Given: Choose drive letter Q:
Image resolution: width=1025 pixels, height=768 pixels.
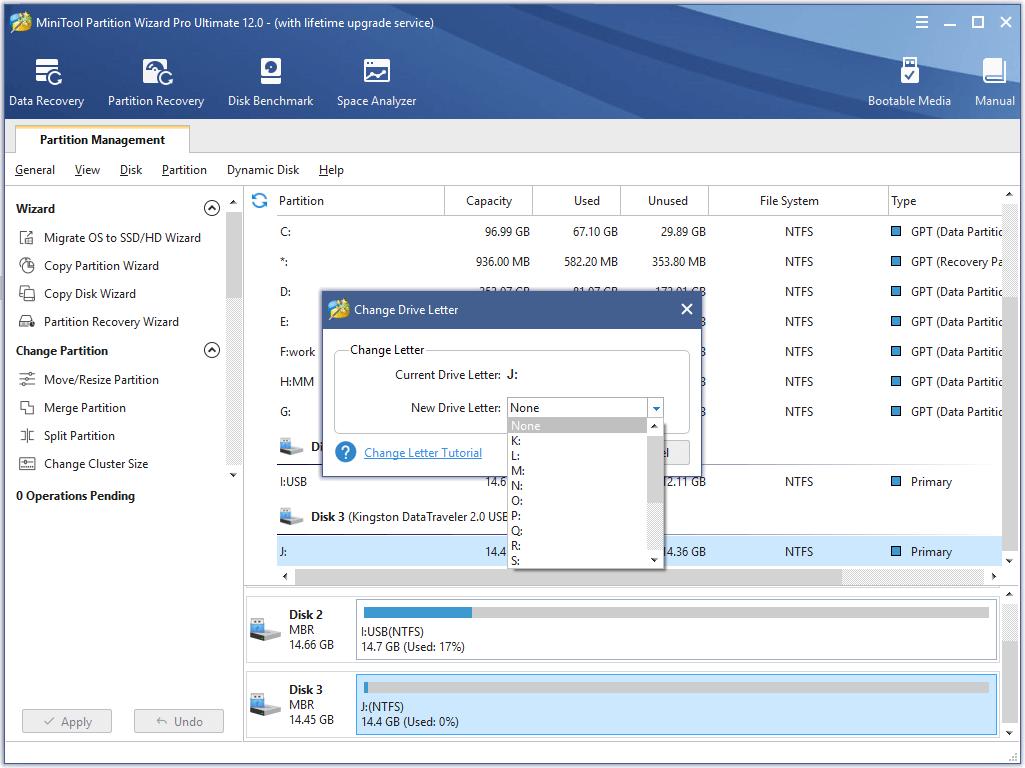Looking at the screenshot, I should pyautogui.click(x=577, y=531).
